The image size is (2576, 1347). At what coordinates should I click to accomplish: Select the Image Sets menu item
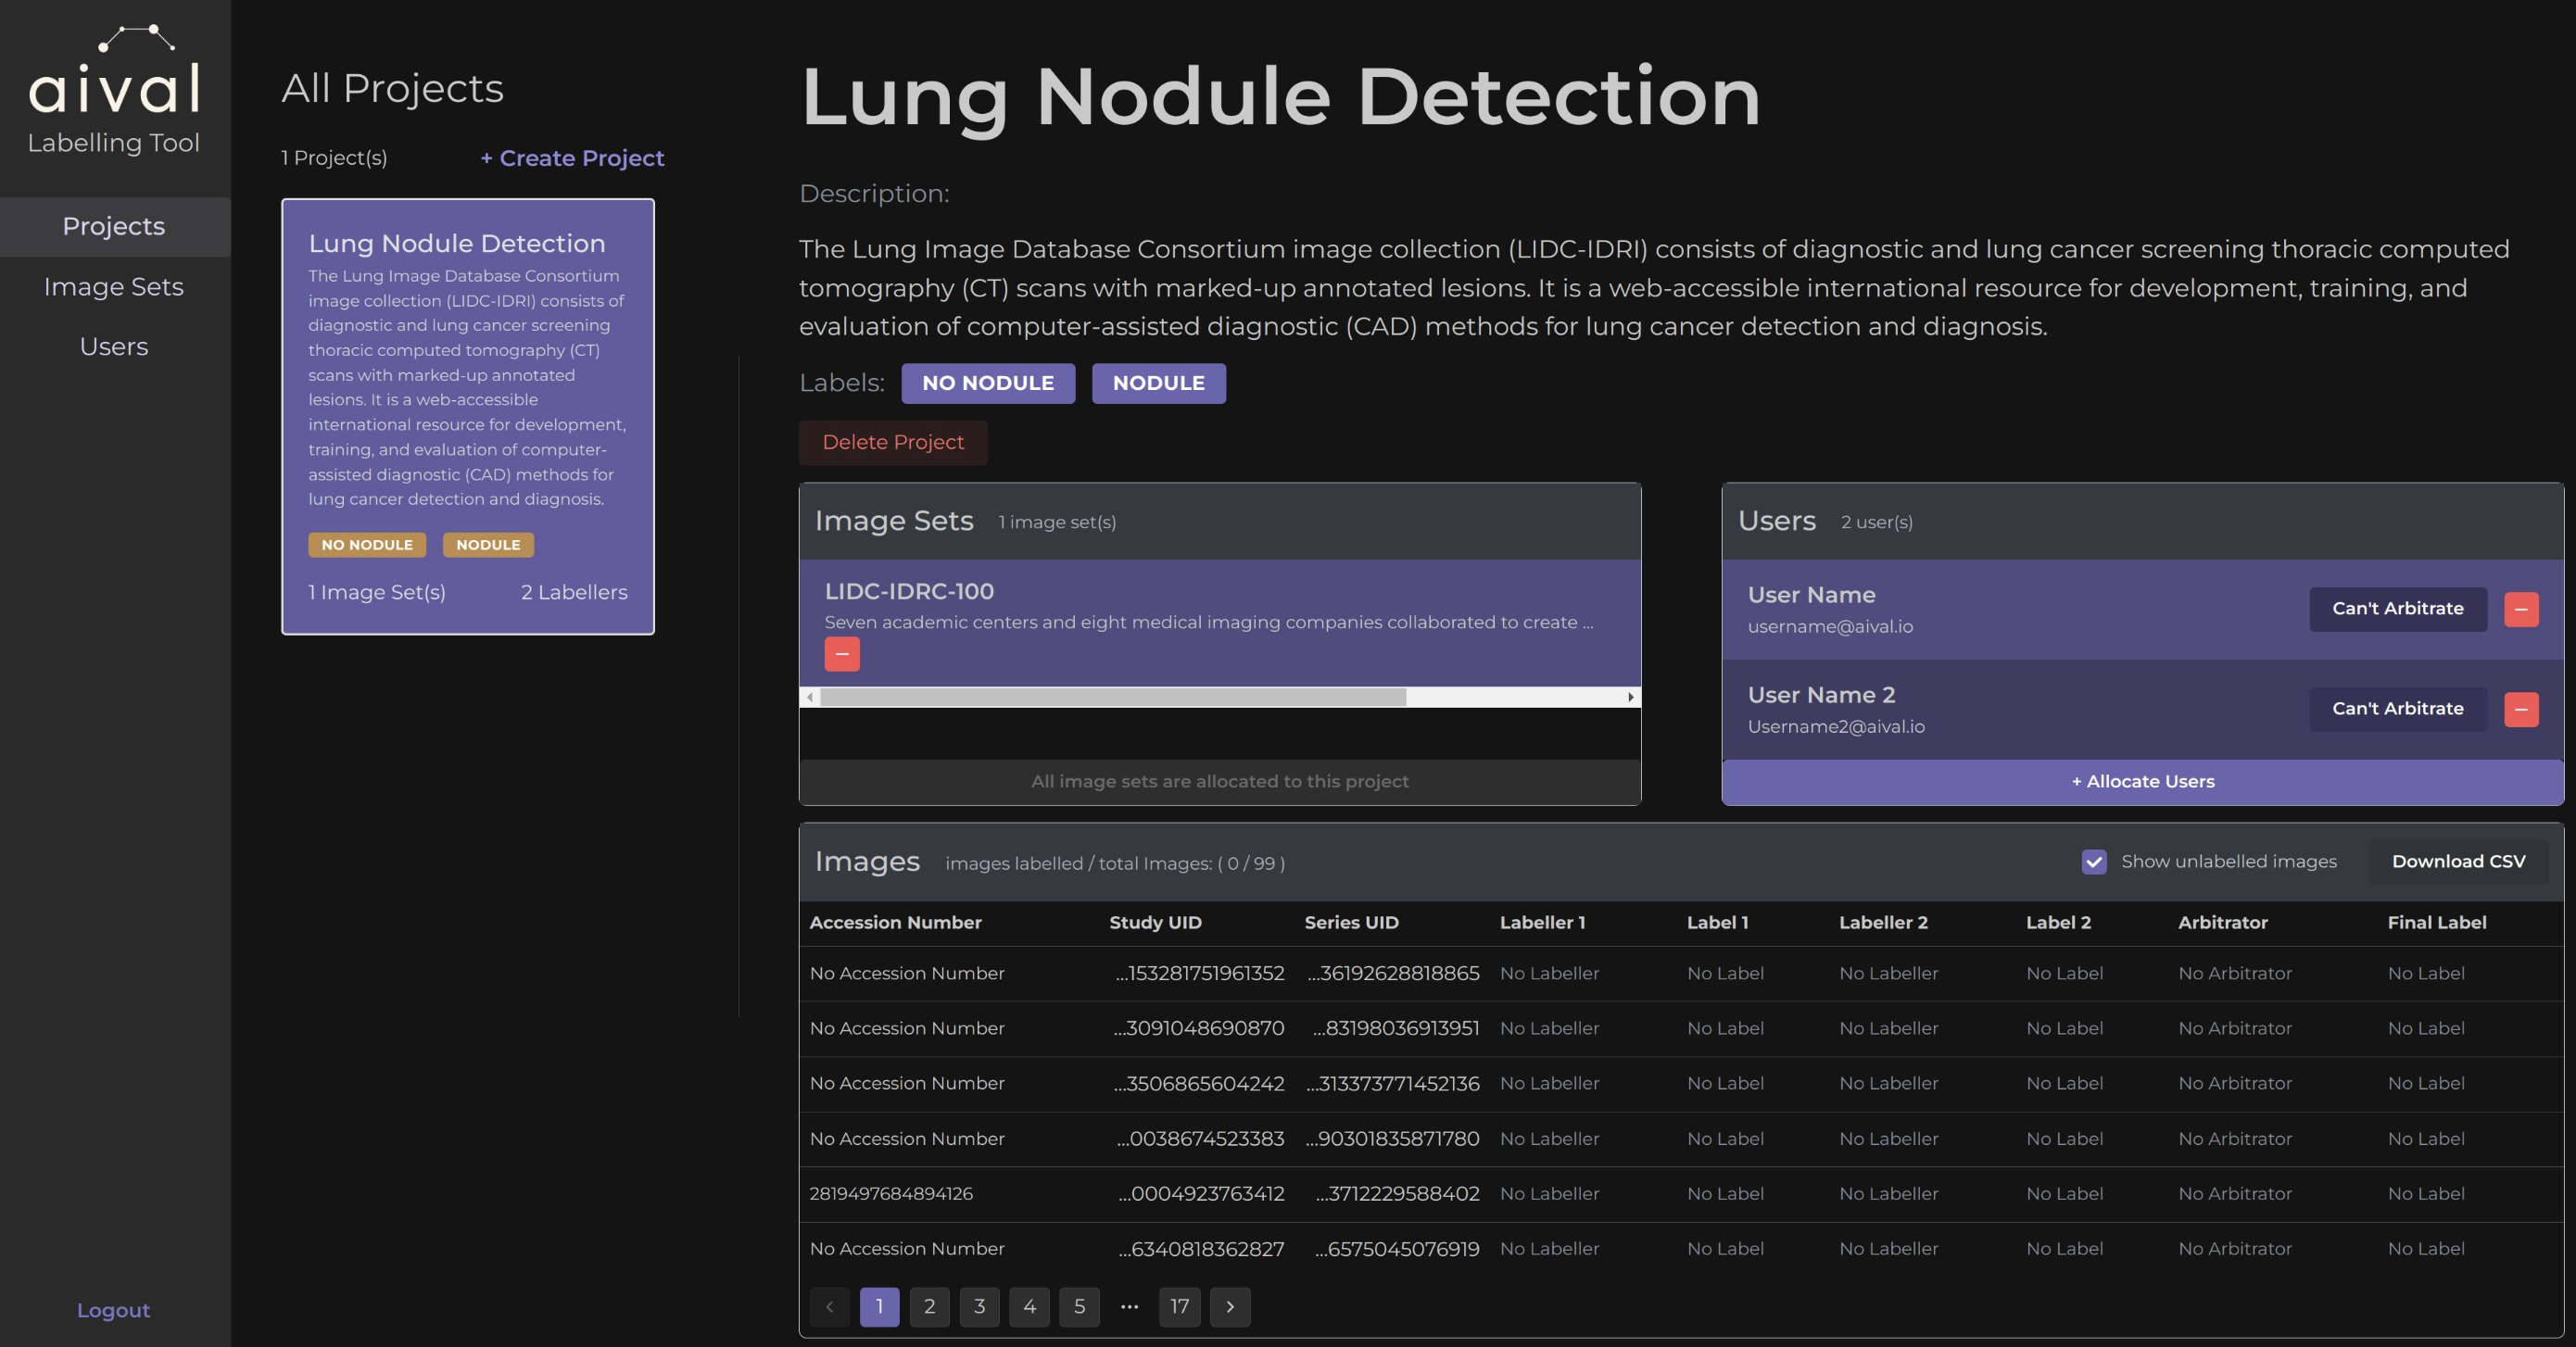point(114,286)
